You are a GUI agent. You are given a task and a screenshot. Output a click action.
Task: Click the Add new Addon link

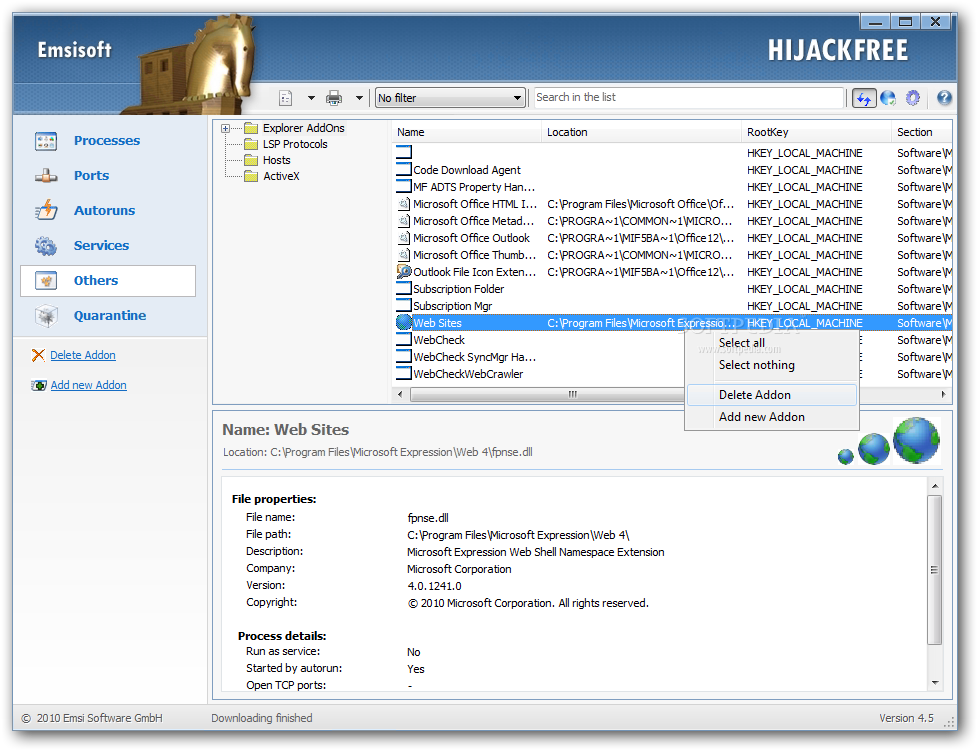click(x=89, y=385)
